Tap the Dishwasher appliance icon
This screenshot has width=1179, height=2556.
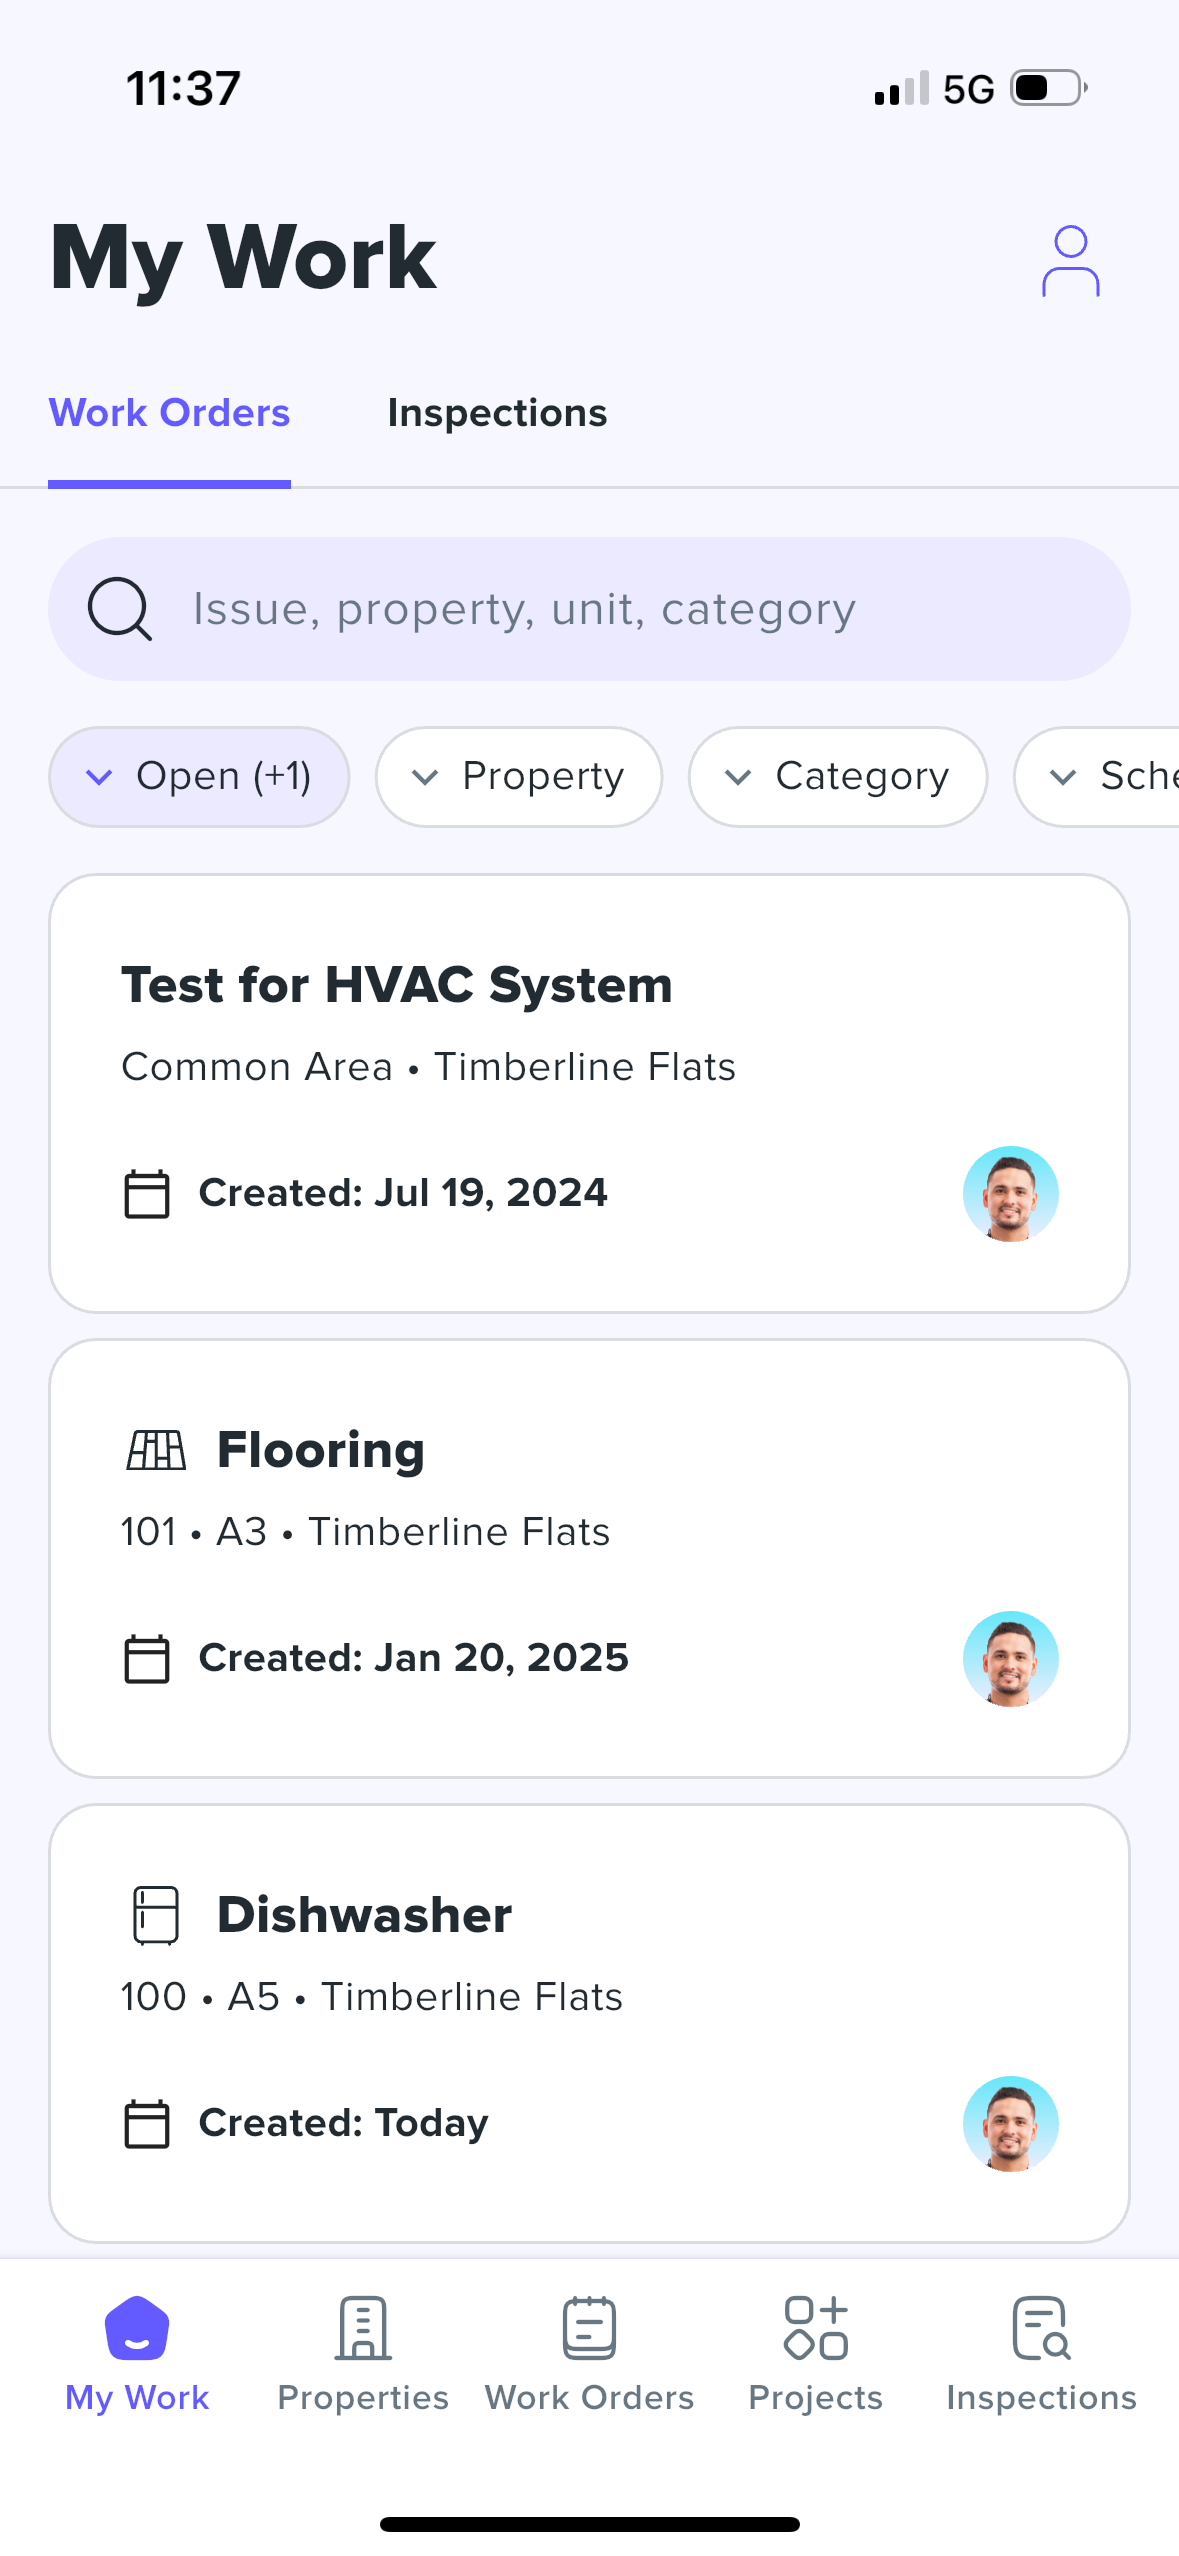coord(156,1914)
